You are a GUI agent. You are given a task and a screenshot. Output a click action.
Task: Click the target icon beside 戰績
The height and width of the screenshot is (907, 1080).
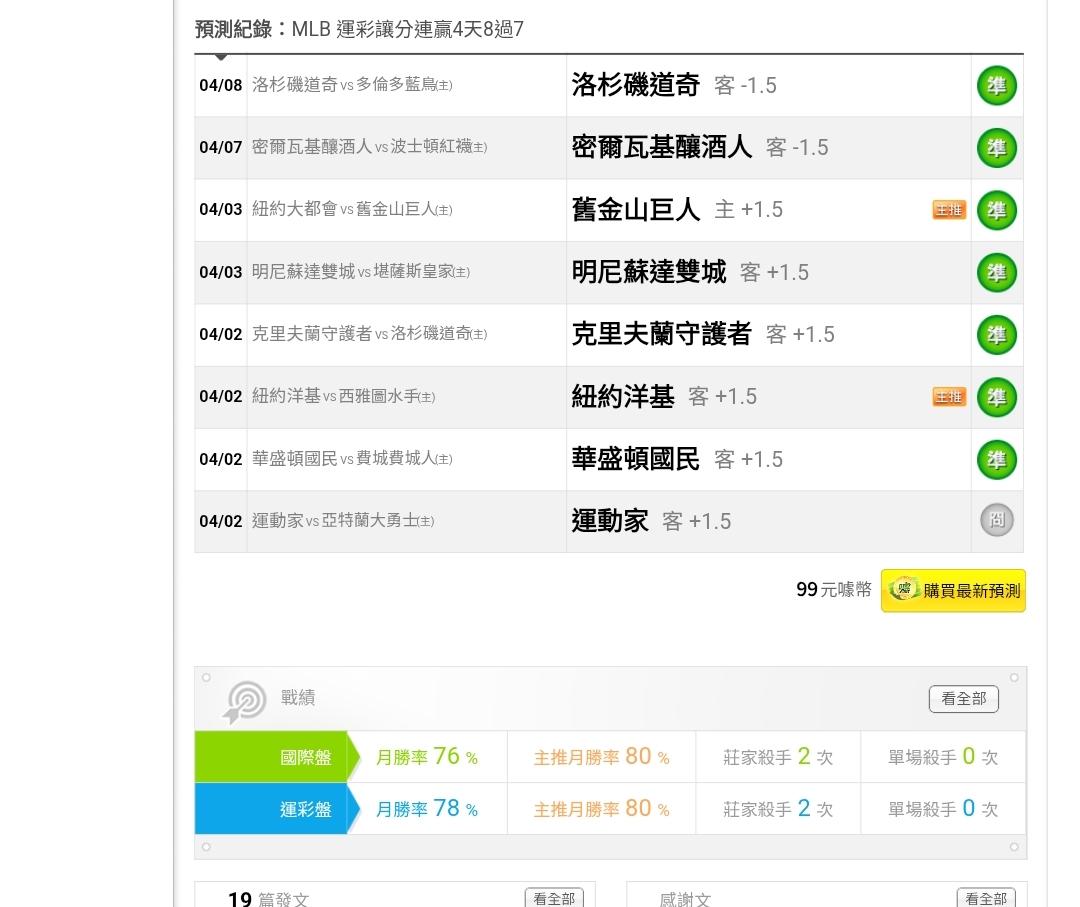pyautogui.click(x=245, y=701)
